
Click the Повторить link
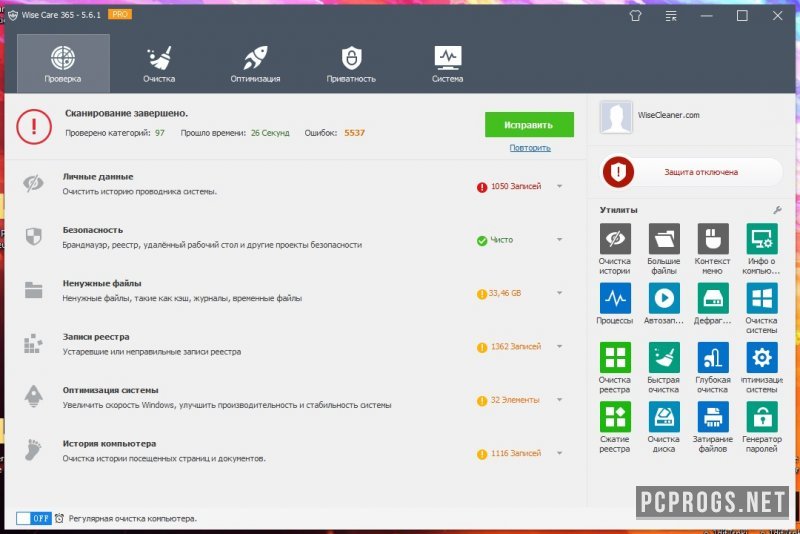tap(530, 148)
